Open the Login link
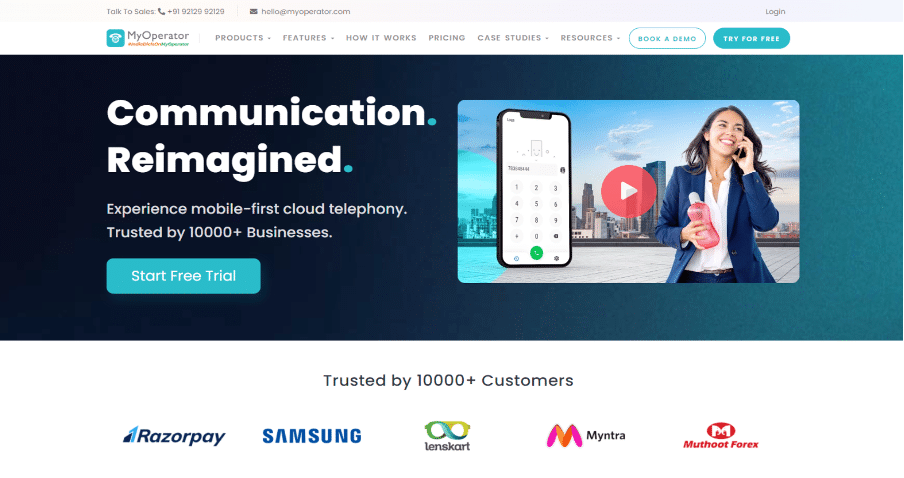The width and height of the screenshot is (904, 478). pyautogui.click(x=775, y=12)
